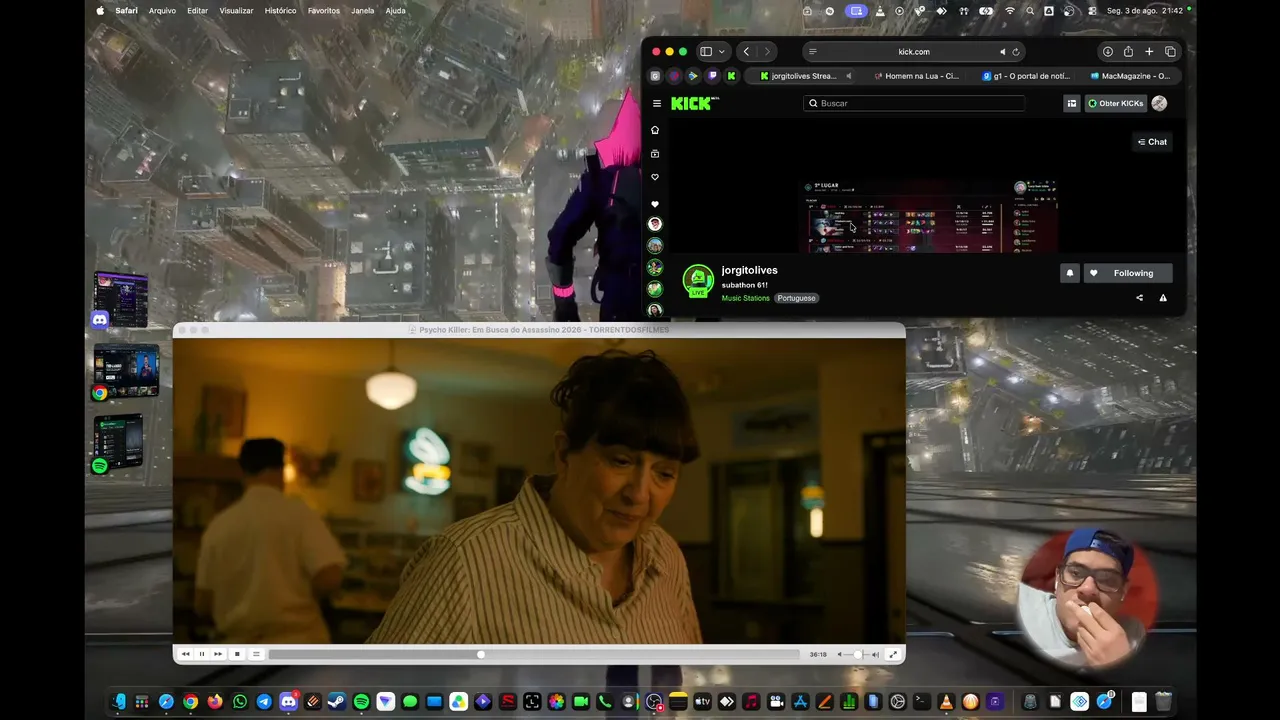The image size is (1280, 720).
Task: Switch to g1 portal de notícias tab
Action: coord(1025,76)
